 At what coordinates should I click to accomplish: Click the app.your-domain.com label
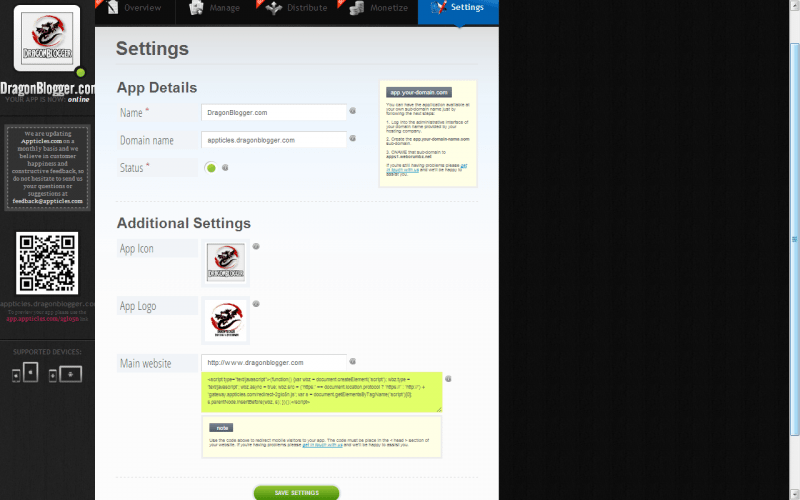pyautogui.click(x=419, y=92)
